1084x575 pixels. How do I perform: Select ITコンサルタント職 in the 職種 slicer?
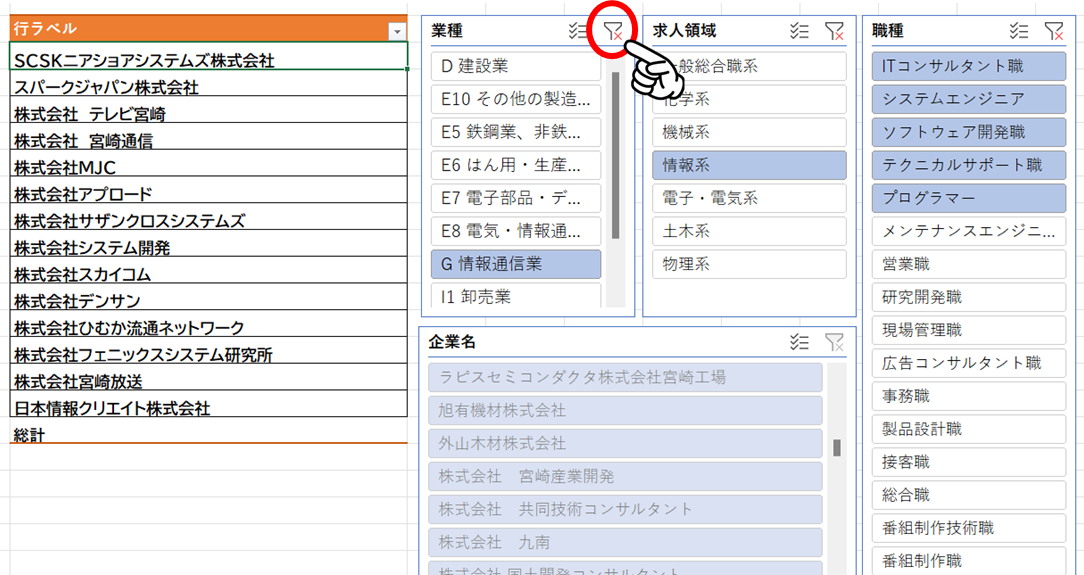click(x=968, y=66)
